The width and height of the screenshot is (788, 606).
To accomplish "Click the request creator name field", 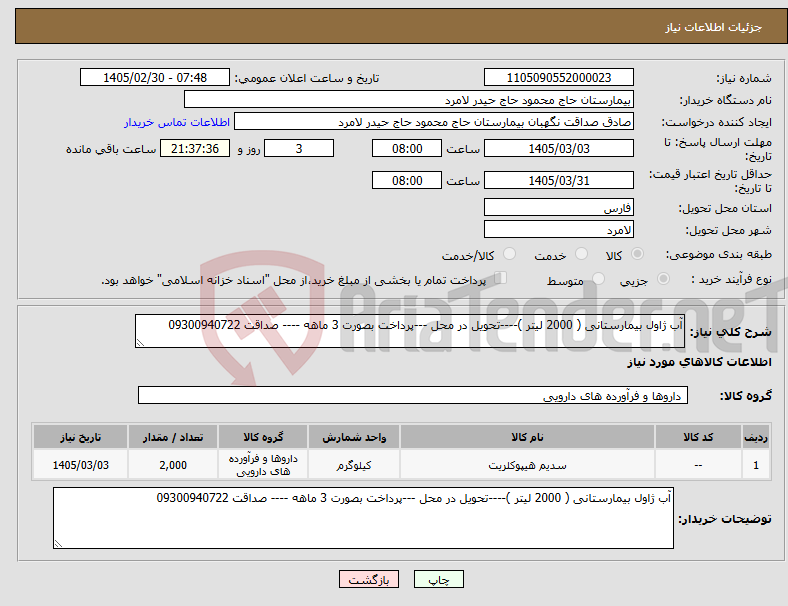I will pos(434,122).
